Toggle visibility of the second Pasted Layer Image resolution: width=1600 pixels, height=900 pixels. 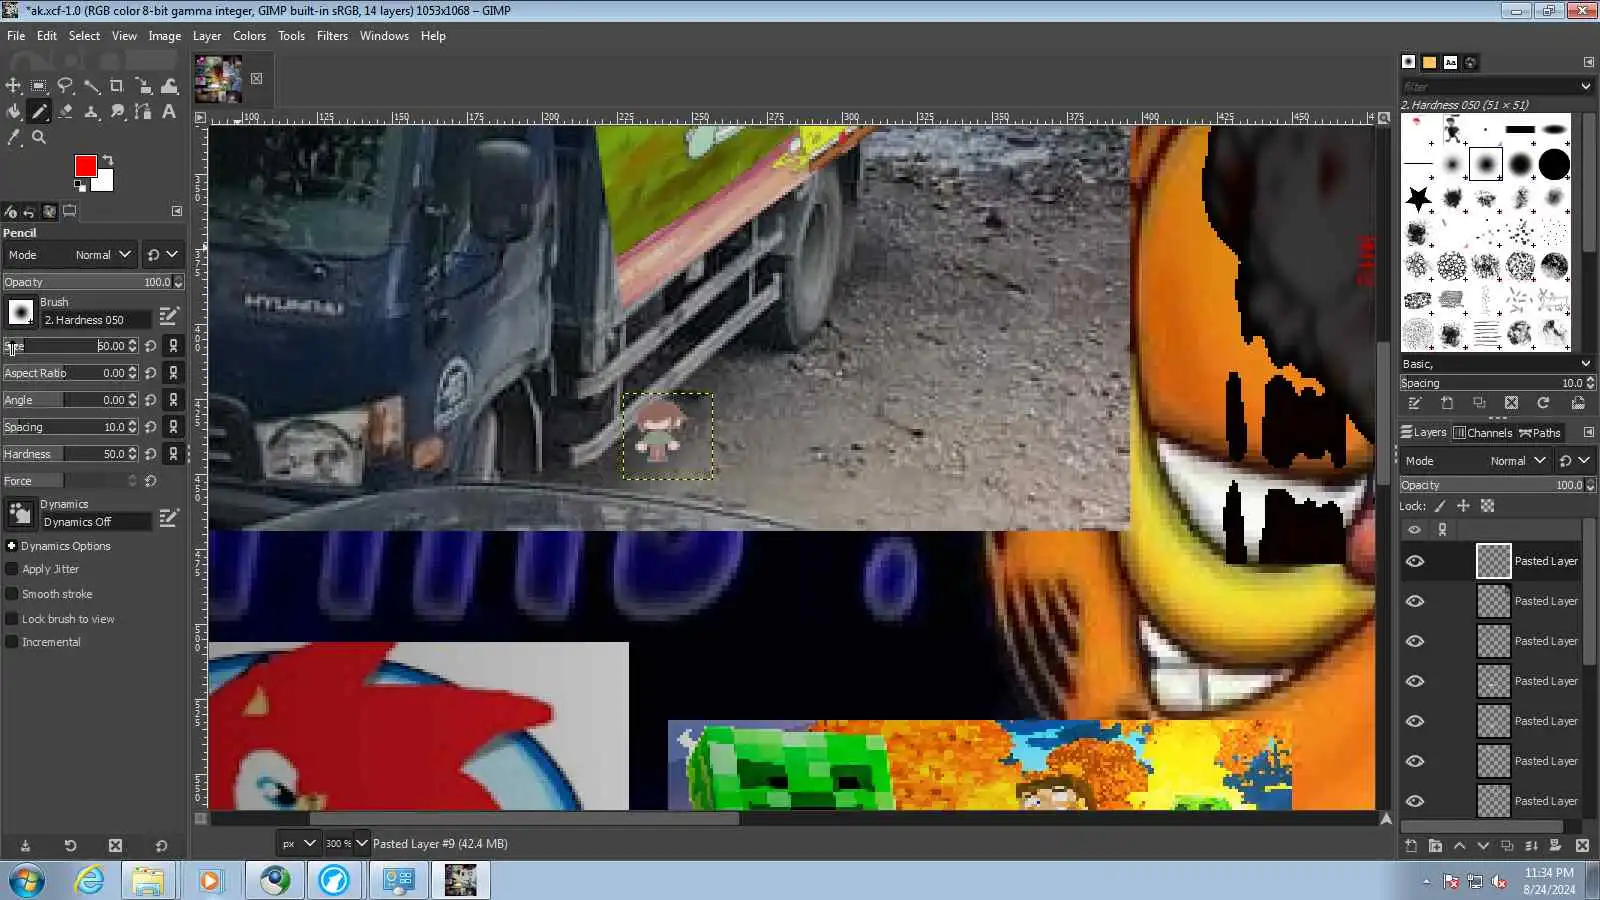pyautogui.click(x=1415, y=601)
